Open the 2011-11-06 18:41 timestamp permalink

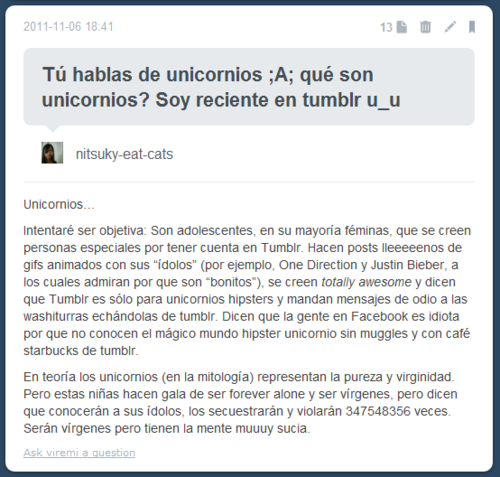68,27
